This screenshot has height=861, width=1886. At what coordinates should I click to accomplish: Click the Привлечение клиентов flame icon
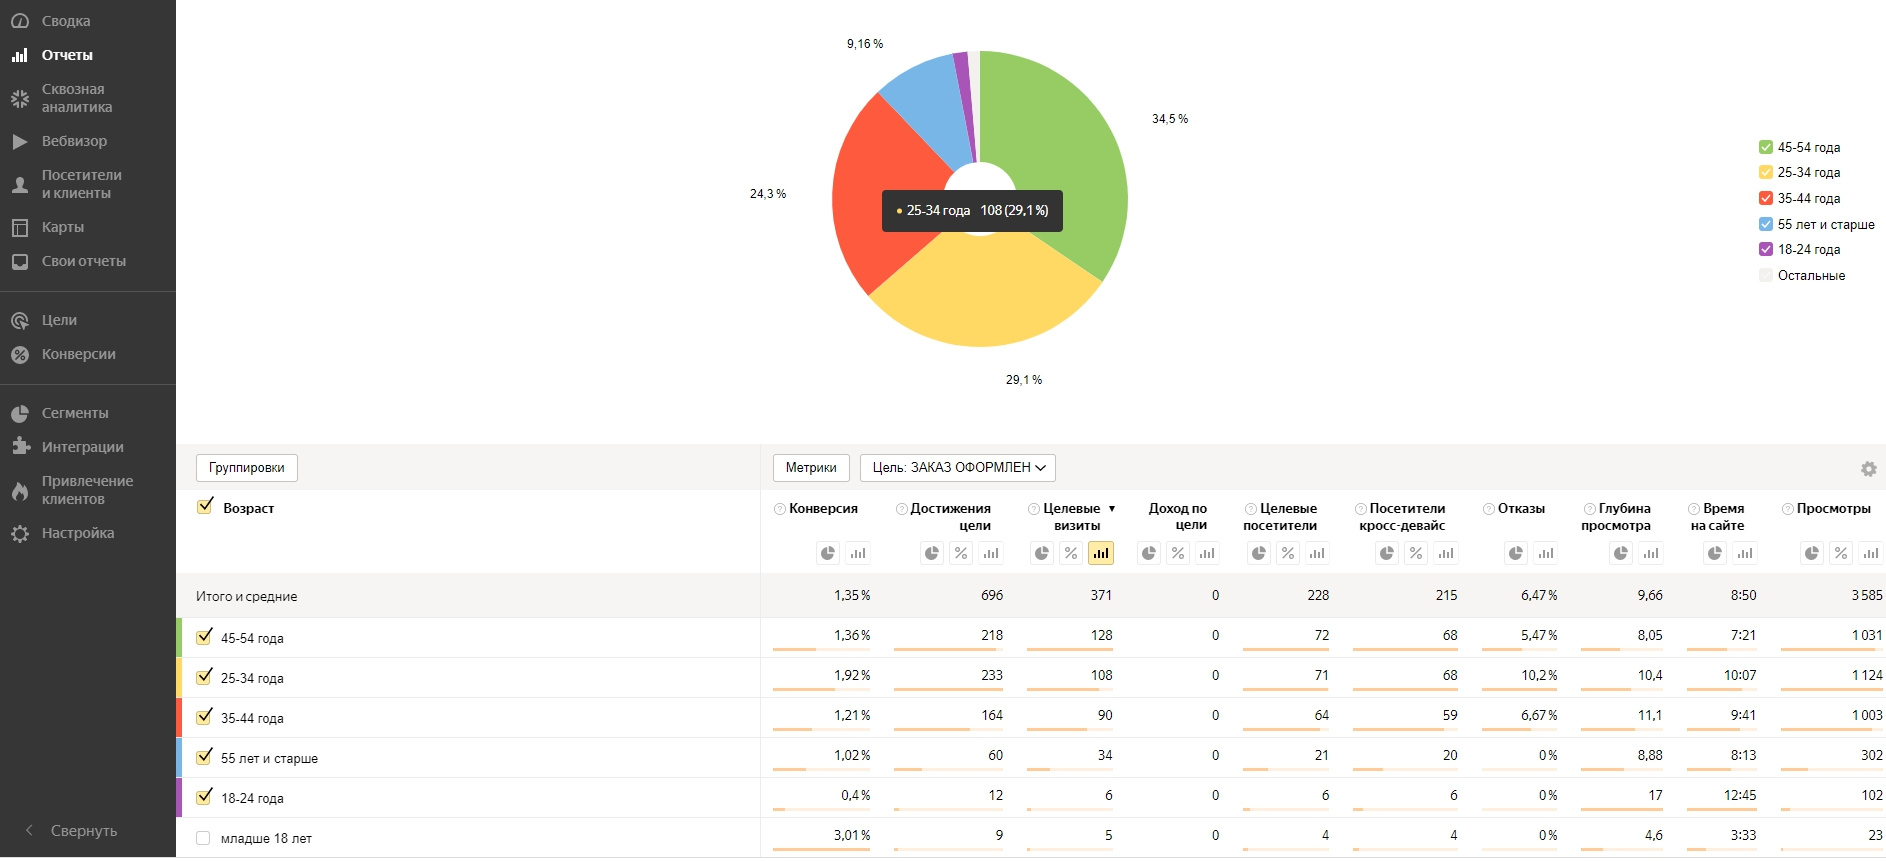click(20, 490)
